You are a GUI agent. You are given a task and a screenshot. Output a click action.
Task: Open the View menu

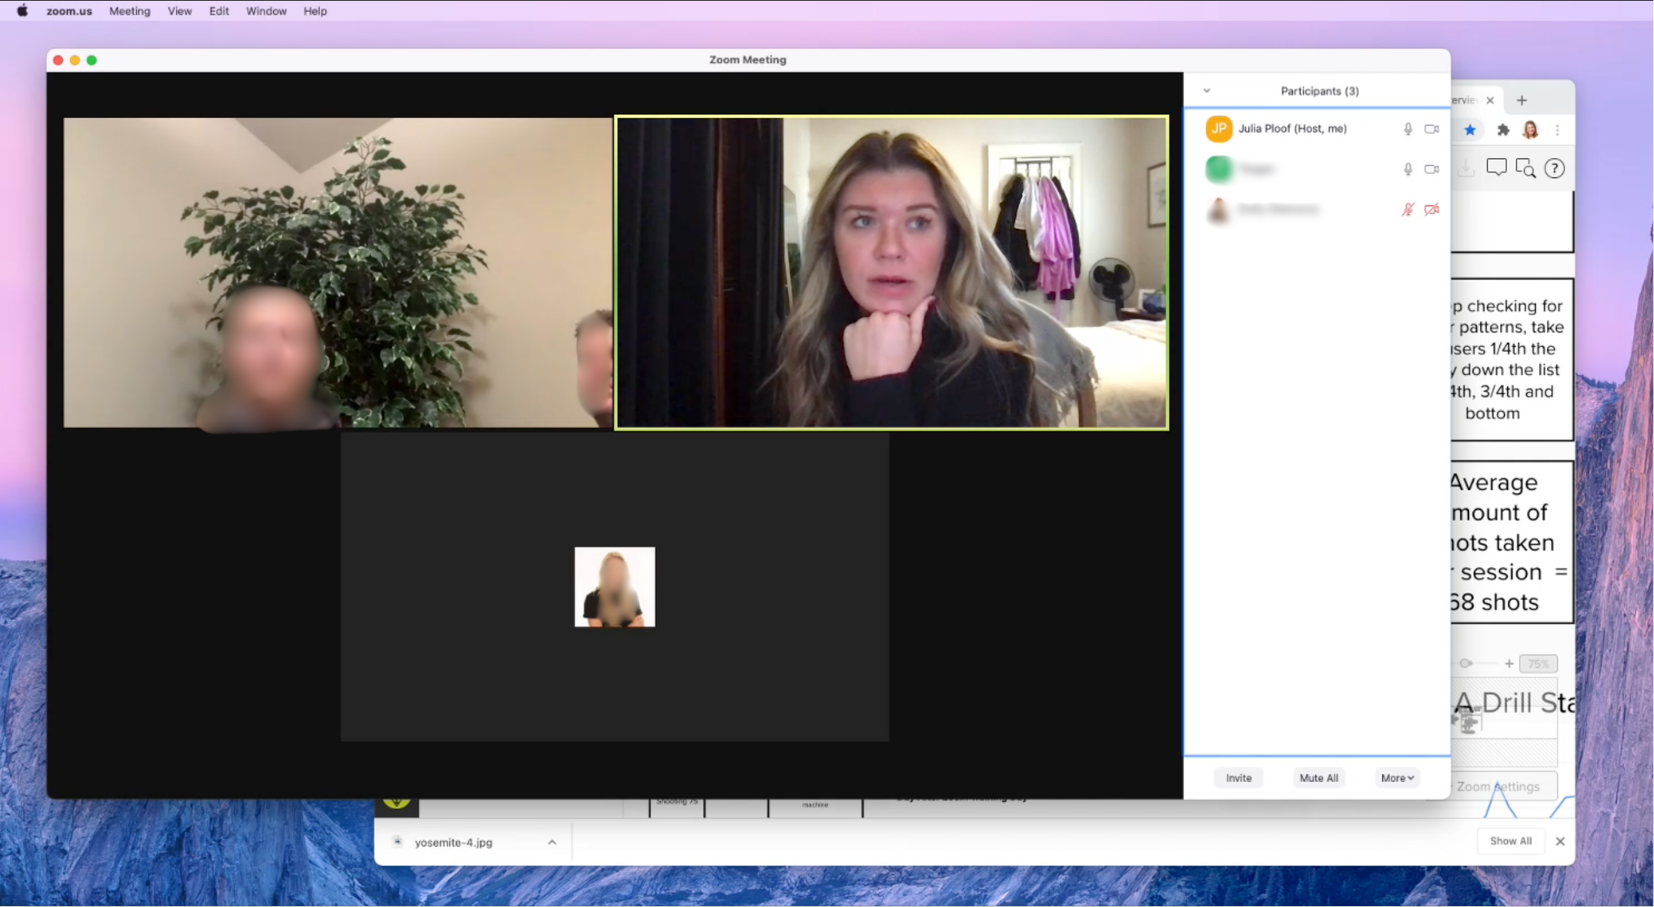pyautogui.click(x=180, y=11)
